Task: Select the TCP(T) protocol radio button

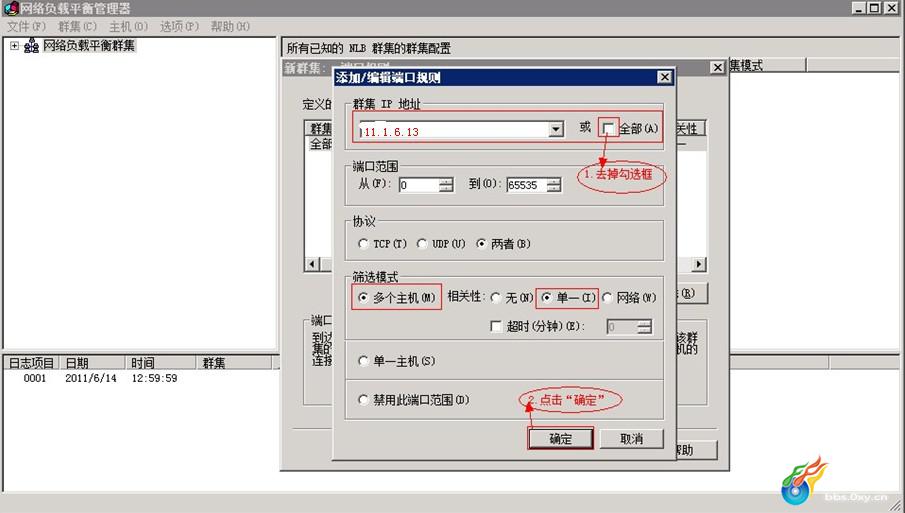Action: click(x=363, y=244)
